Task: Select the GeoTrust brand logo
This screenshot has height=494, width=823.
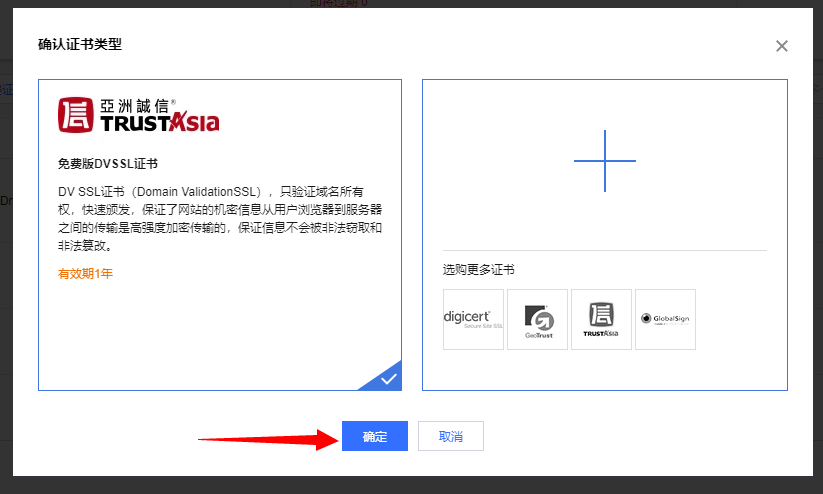Action: (x=537, y=319)
